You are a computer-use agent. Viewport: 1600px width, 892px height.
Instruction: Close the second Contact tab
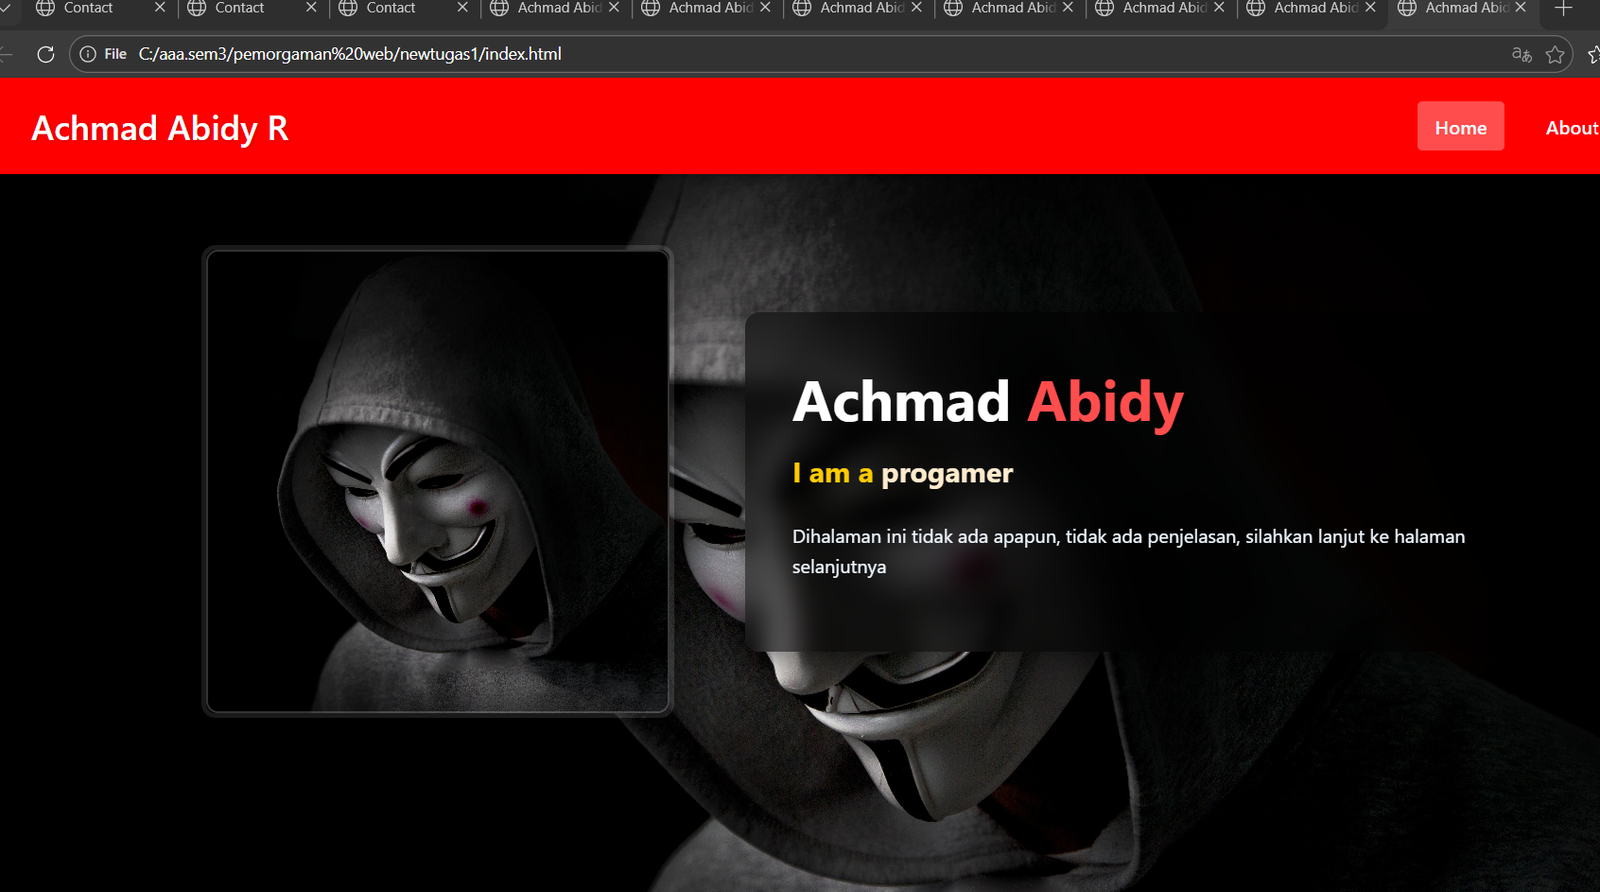point(311,7)
